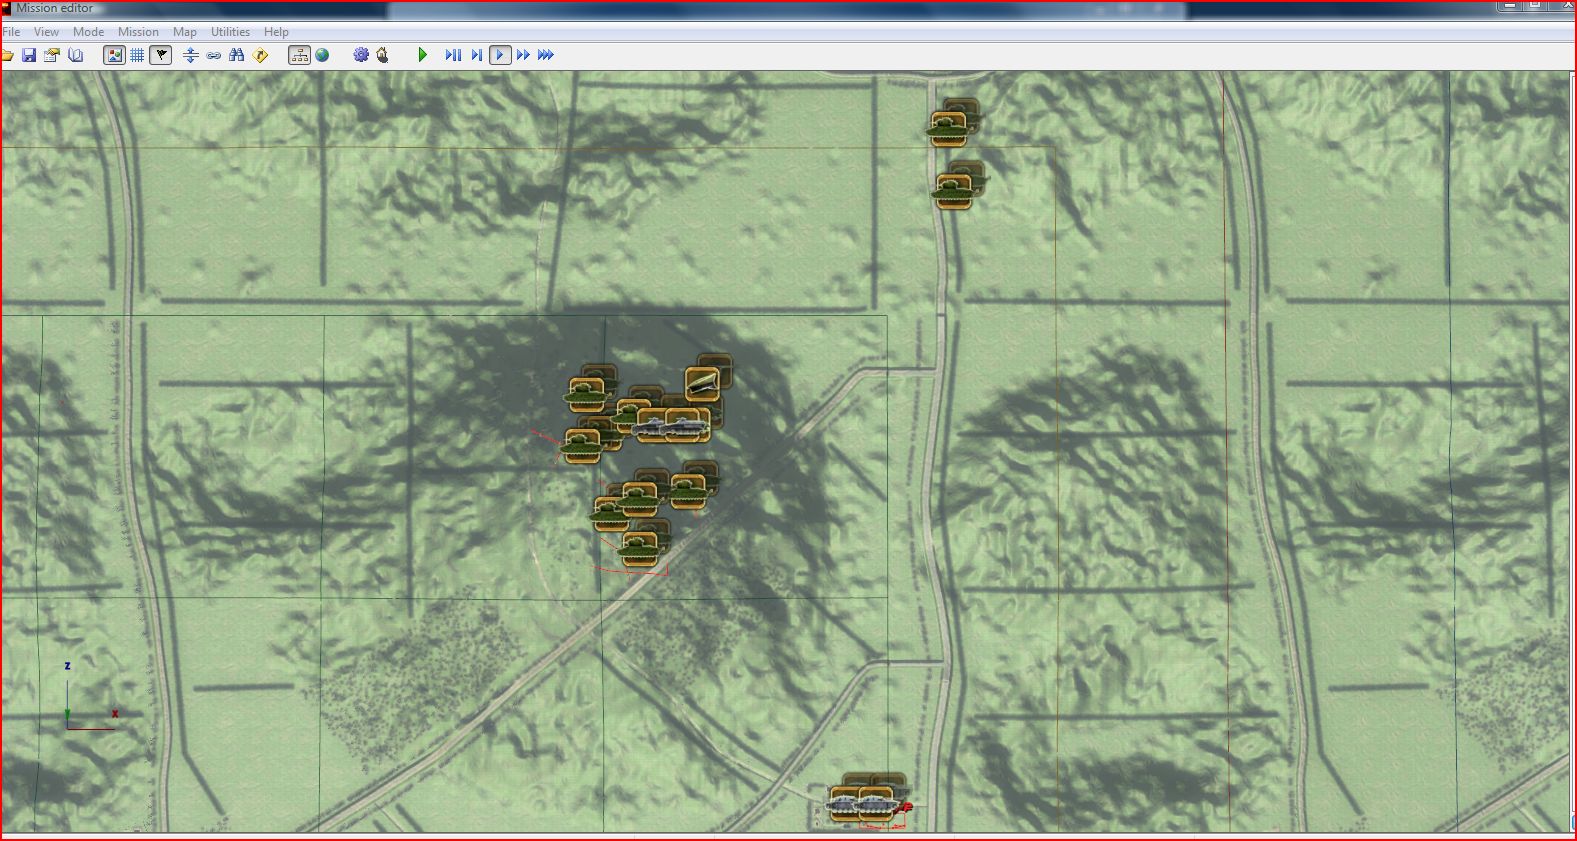Toggle the hierarchy tree icon

point(299,55)
